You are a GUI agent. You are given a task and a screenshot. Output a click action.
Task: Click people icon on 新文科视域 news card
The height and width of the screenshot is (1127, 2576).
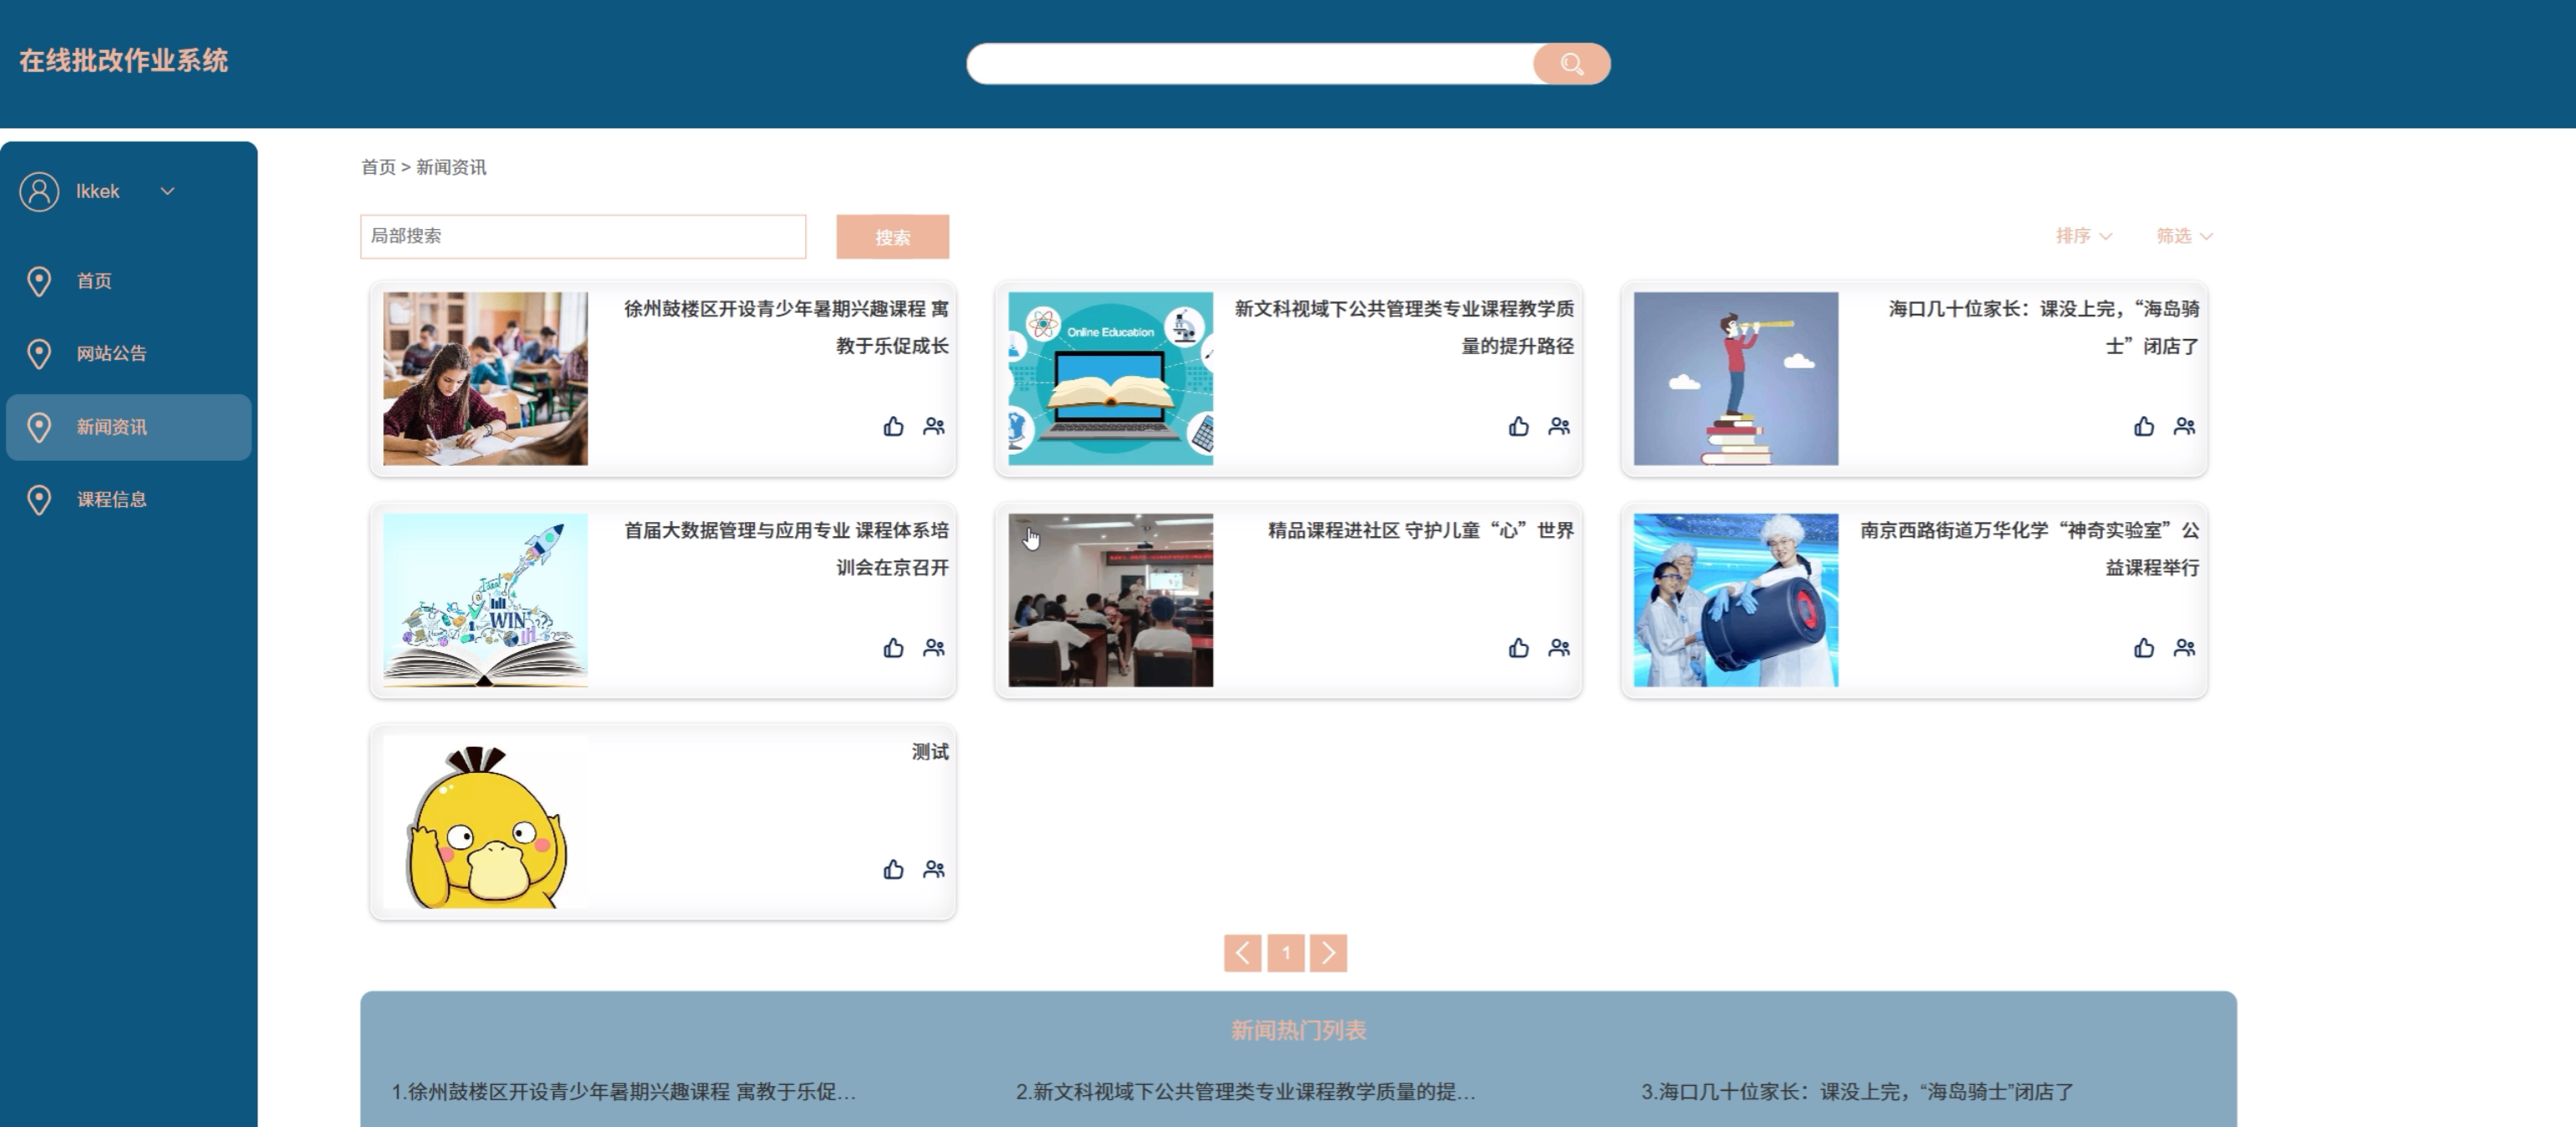(x=1559, y=427)
